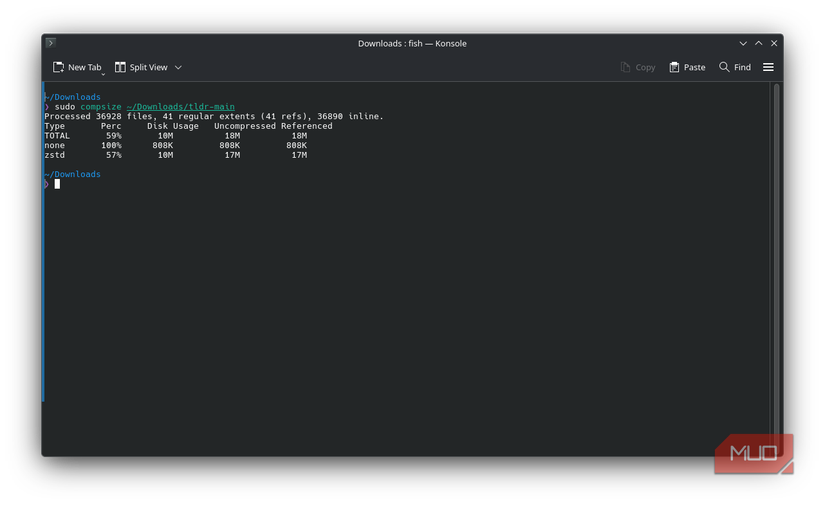The height and width of the screenshot is (506, 825).
Task: Close the Konsole window
Action: (774, 43)
